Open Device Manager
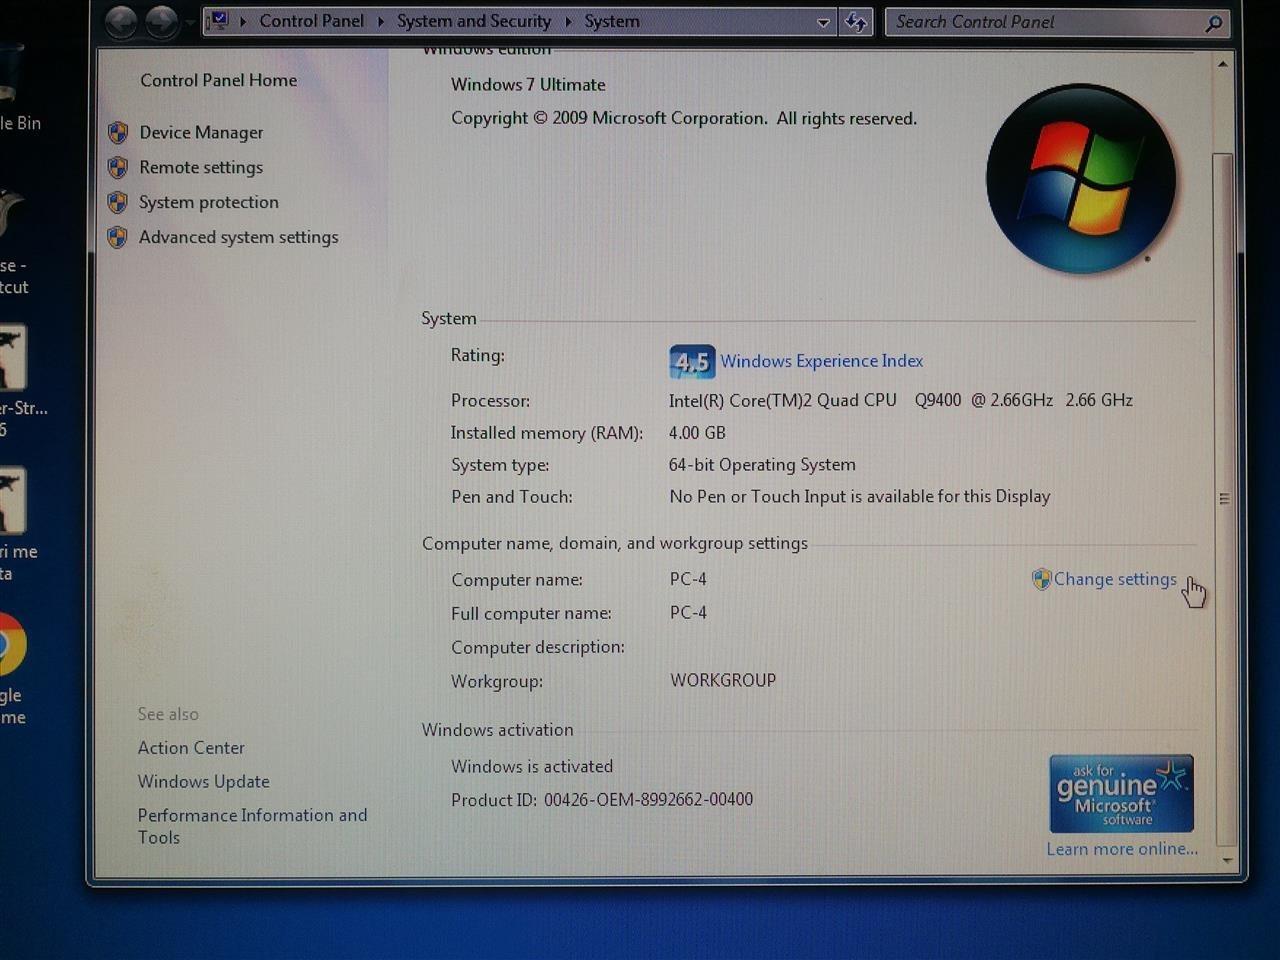This screenshot has height=960, width=1280. point(201,132)
